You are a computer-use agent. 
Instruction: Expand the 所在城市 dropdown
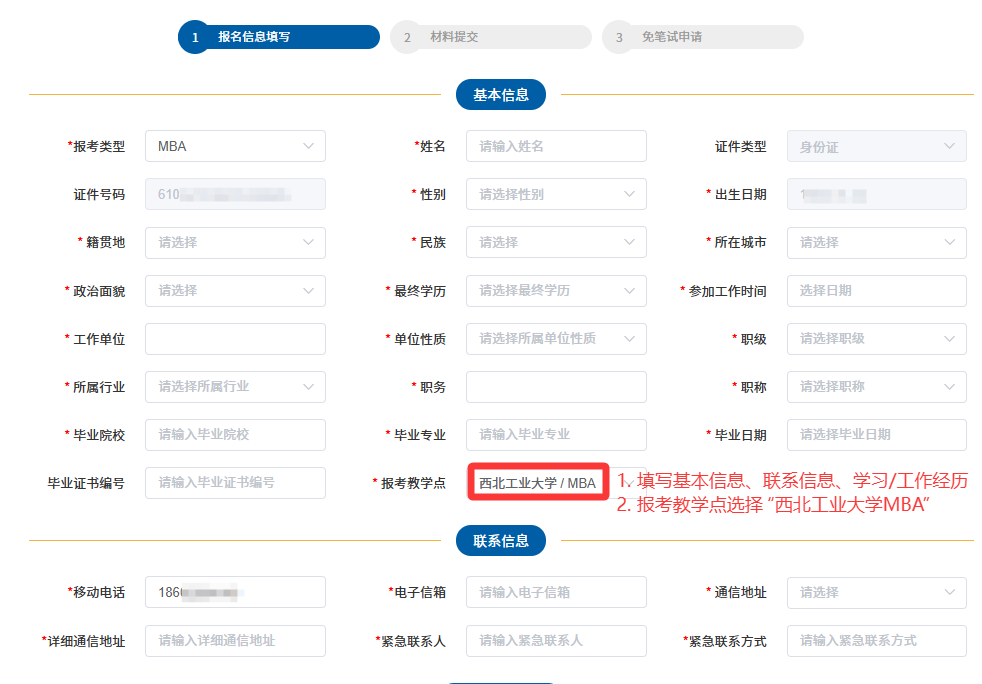tap(875, 242)
